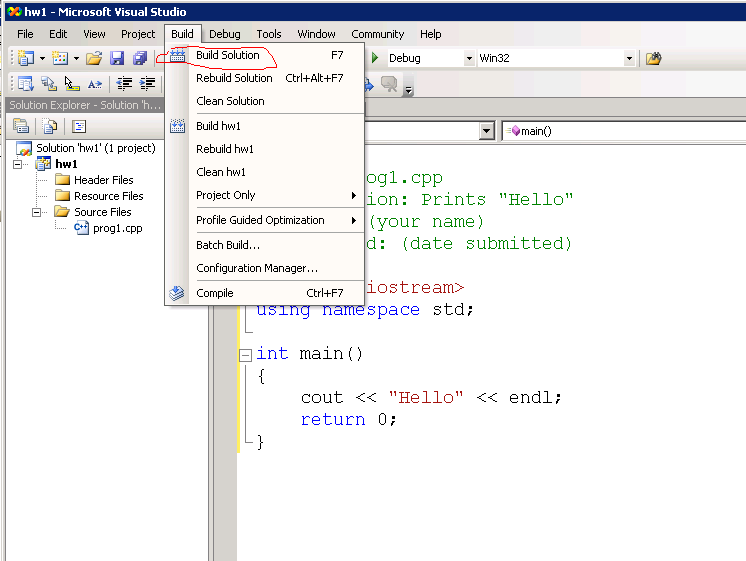Viewport: 746px width, 561px height.
Task: Click the greyed-out bookmark toolbar icon
Action: [x=389, y=84]
